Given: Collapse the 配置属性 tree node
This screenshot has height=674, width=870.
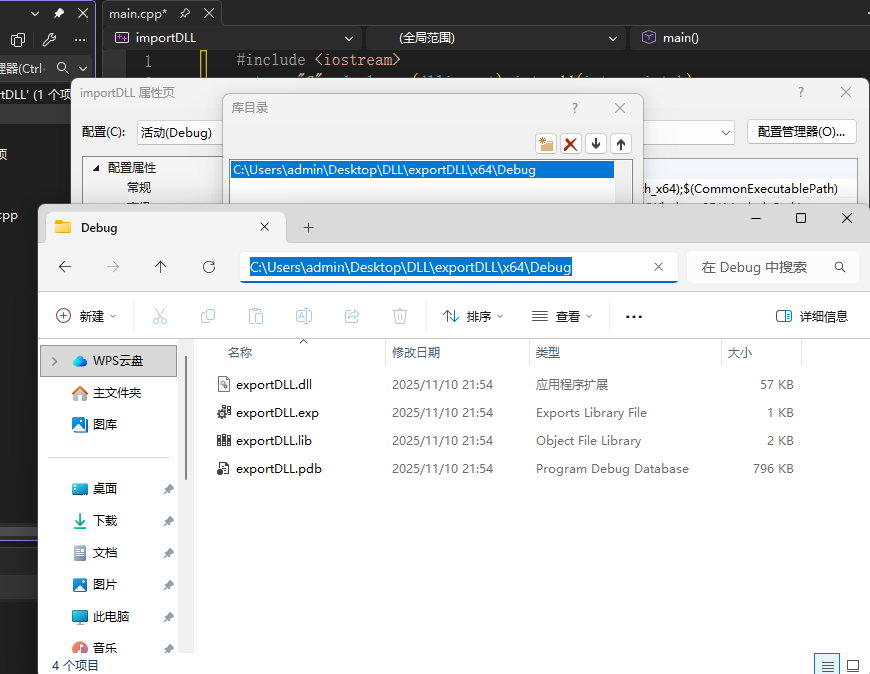Looking at the screenshot, I should [96, 168].
